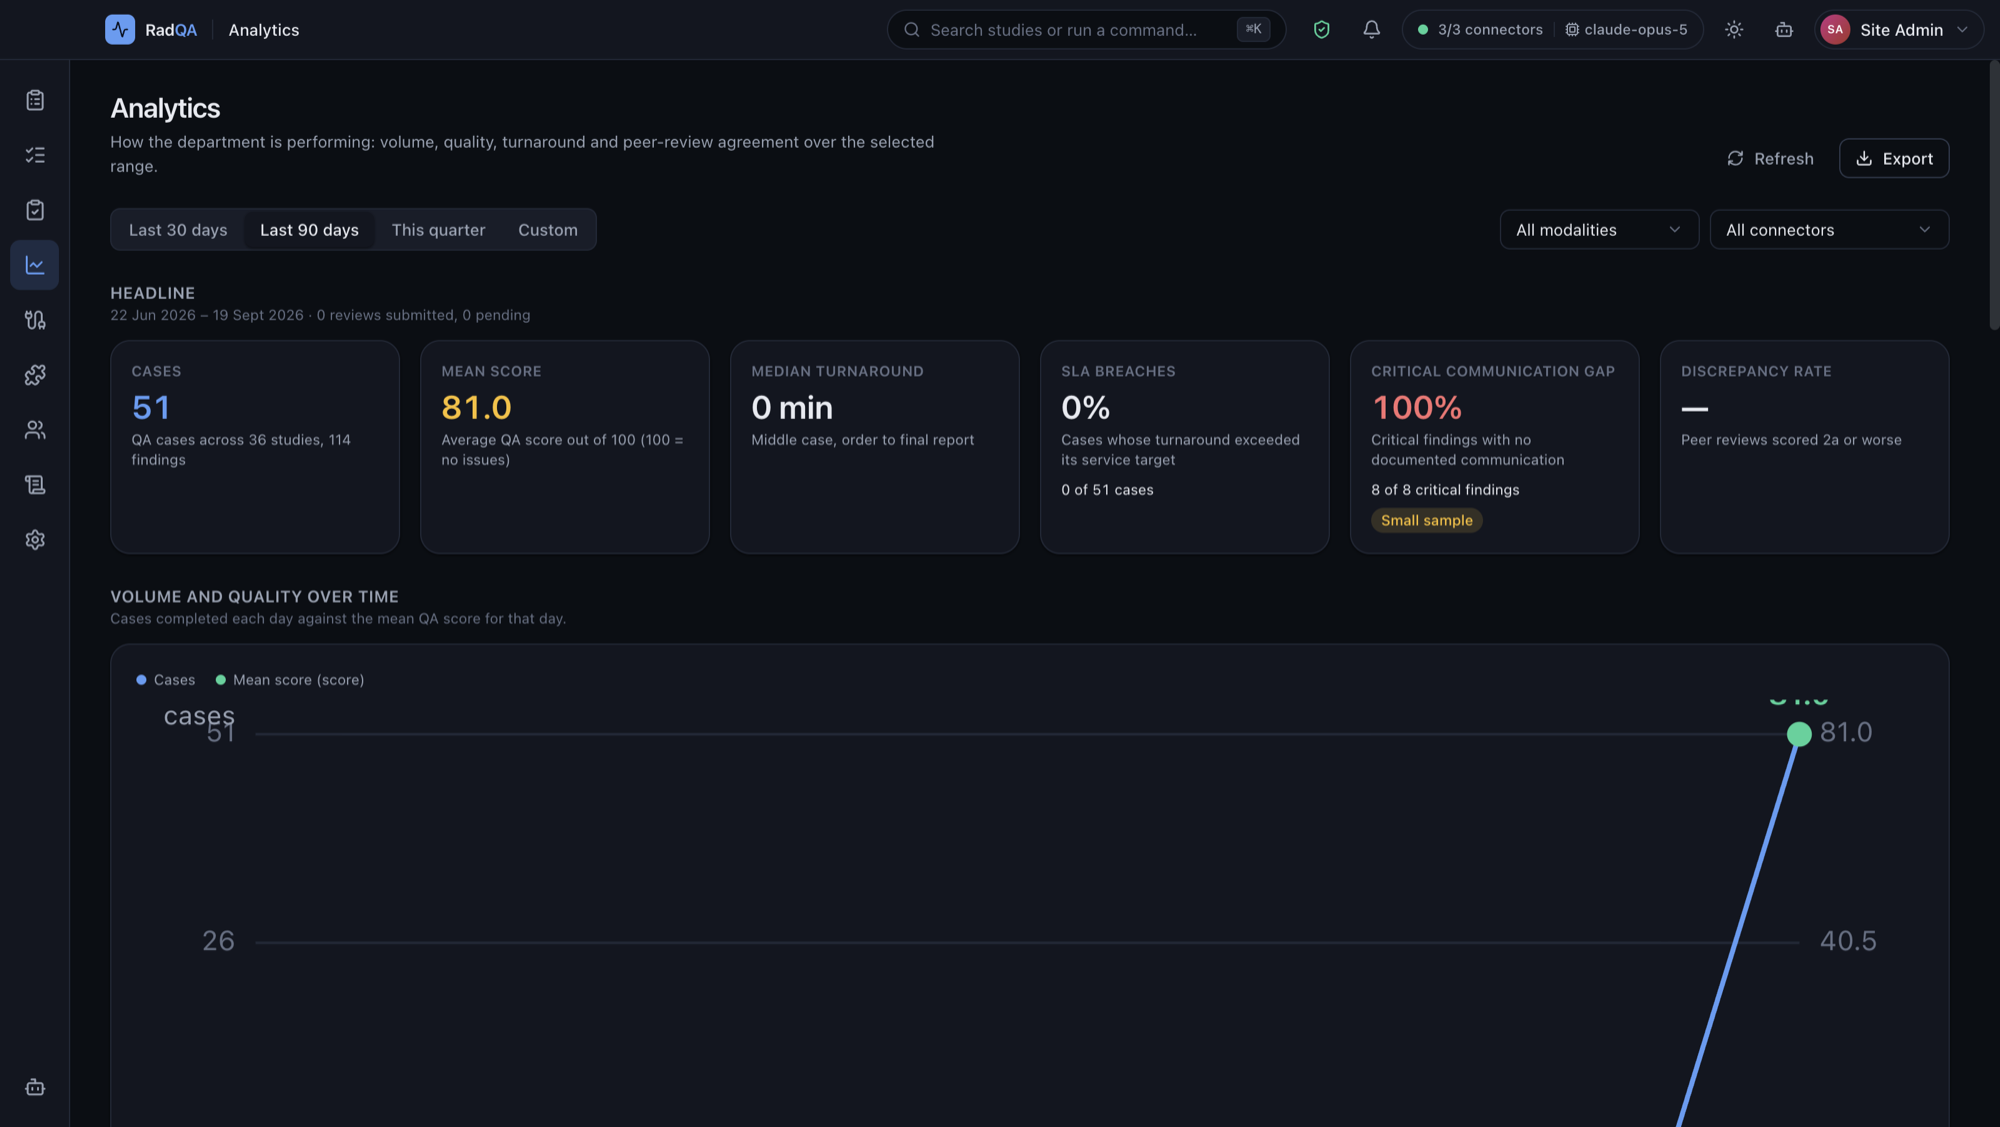Open the puzzle-piece connectors icon in sidebar

(x=35, y=375)
